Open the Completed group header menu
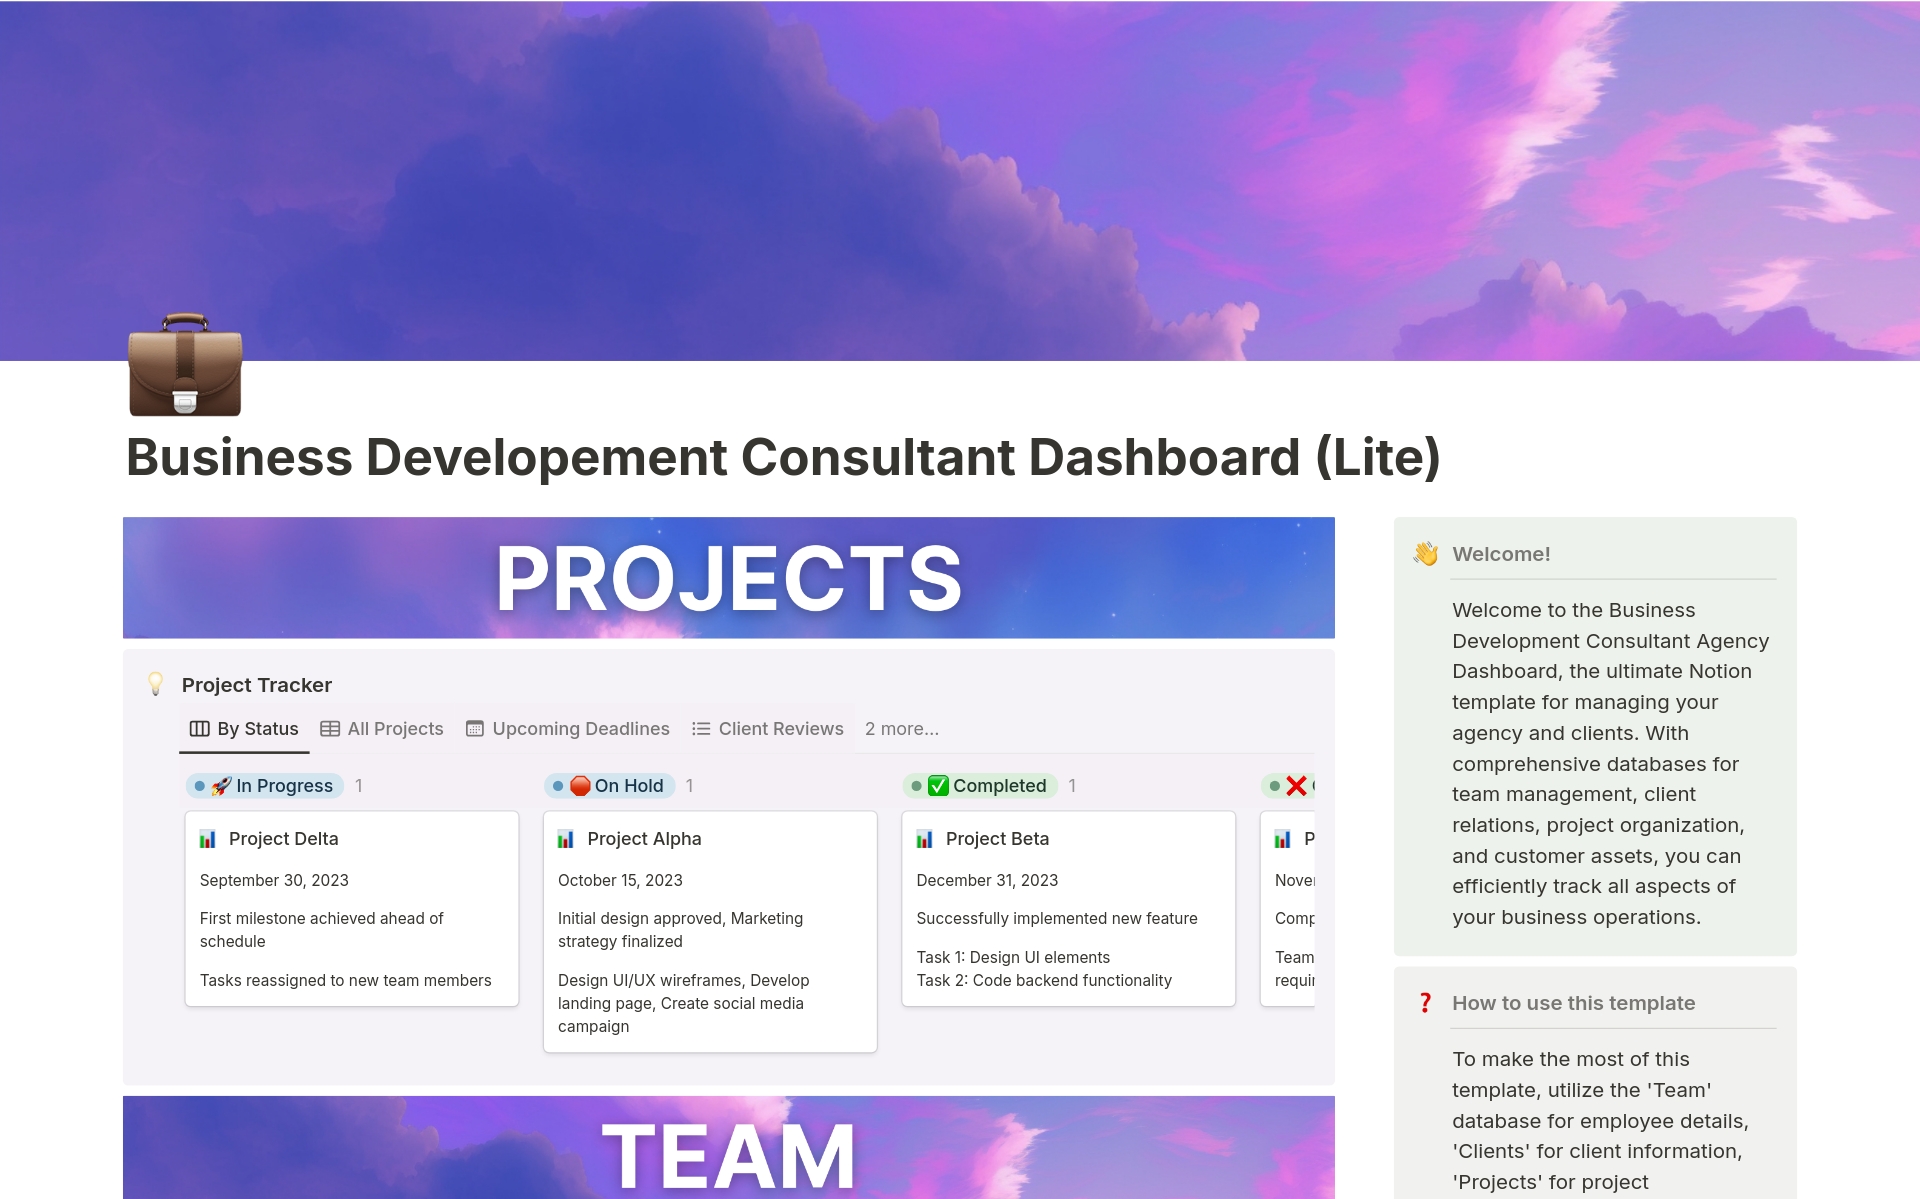Screen dimensions: 1920x1199 click(999, 786)
